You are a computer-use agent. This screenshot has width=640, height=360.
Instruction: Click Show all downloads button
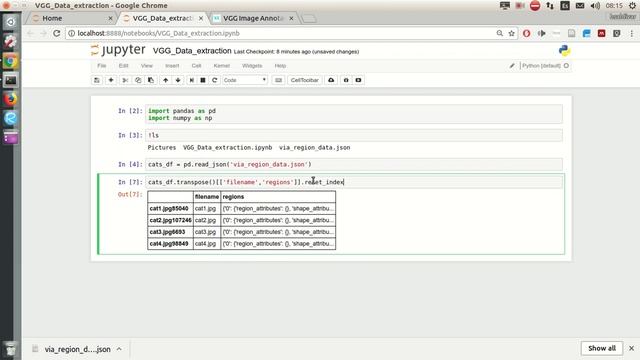[602, 348]
